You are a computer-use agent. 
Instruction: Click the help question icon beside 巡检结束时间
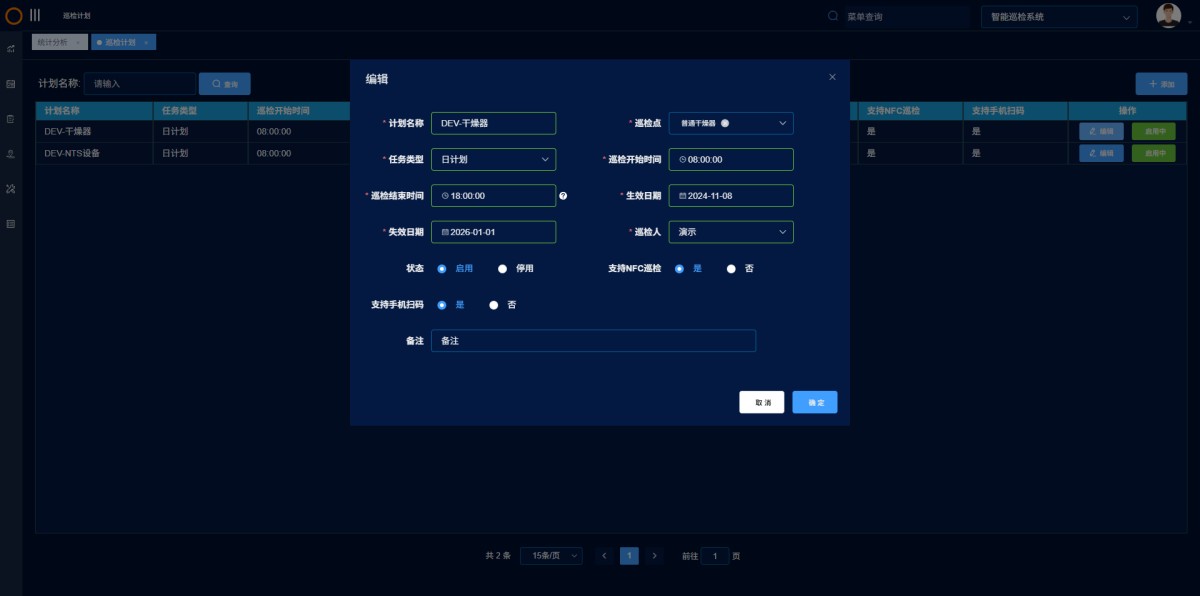click(563, 195)
